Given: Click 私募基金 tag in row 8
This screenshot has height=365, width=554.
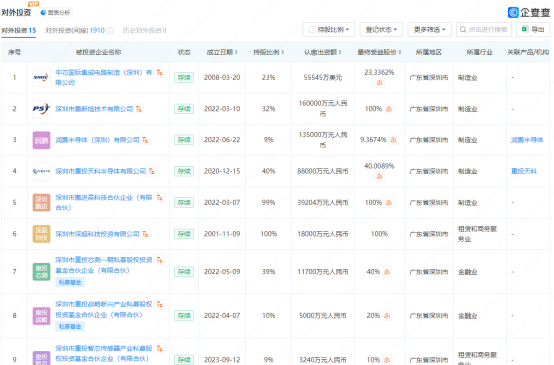Looking at the screenshot, I should tap(70, 326).
